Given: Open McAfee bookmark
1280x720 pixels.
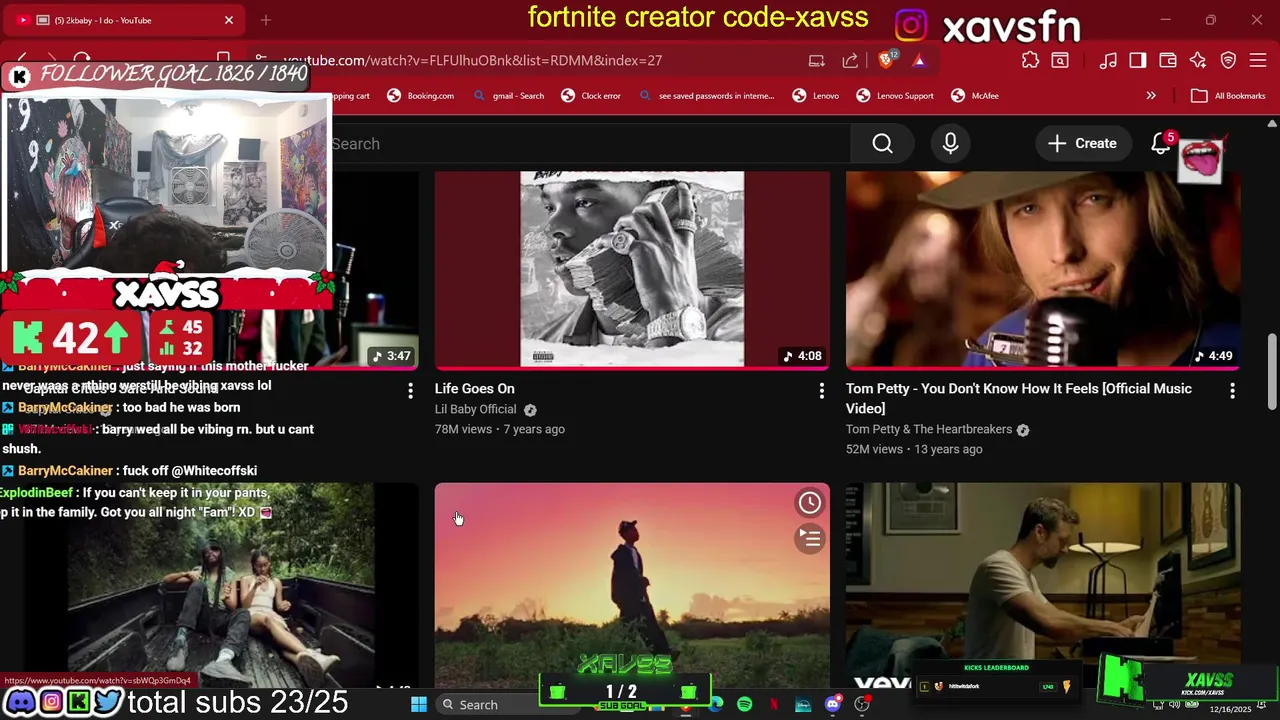Looking at the screenshot, I should (x=974, y=96).
